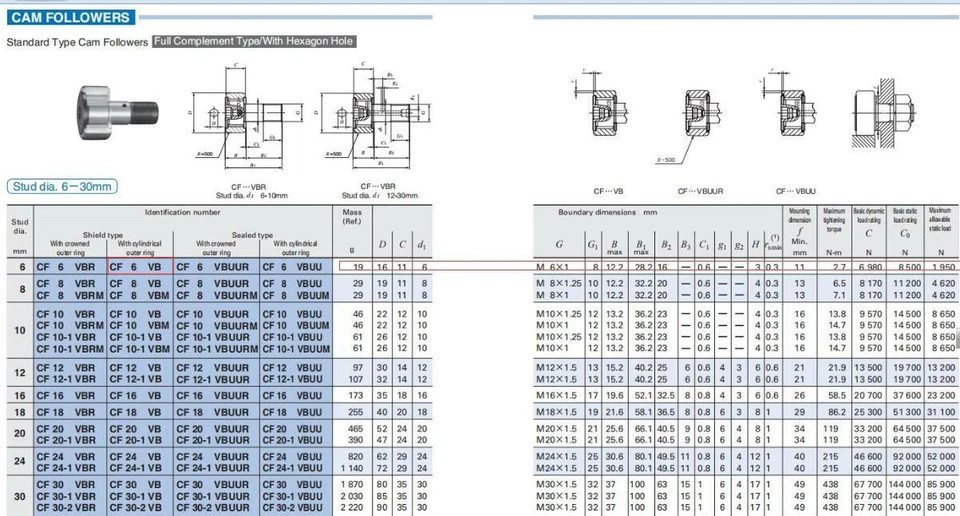960x516 pixels.
Task: Select cell 'CF 12 VBR'
Action: click(x=66, y=368)
